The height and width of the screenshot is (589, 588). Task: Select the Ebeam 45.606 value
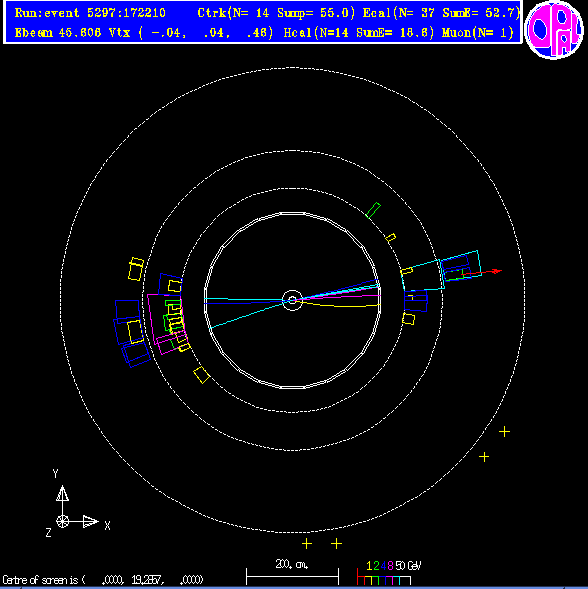tap(58, 33)
